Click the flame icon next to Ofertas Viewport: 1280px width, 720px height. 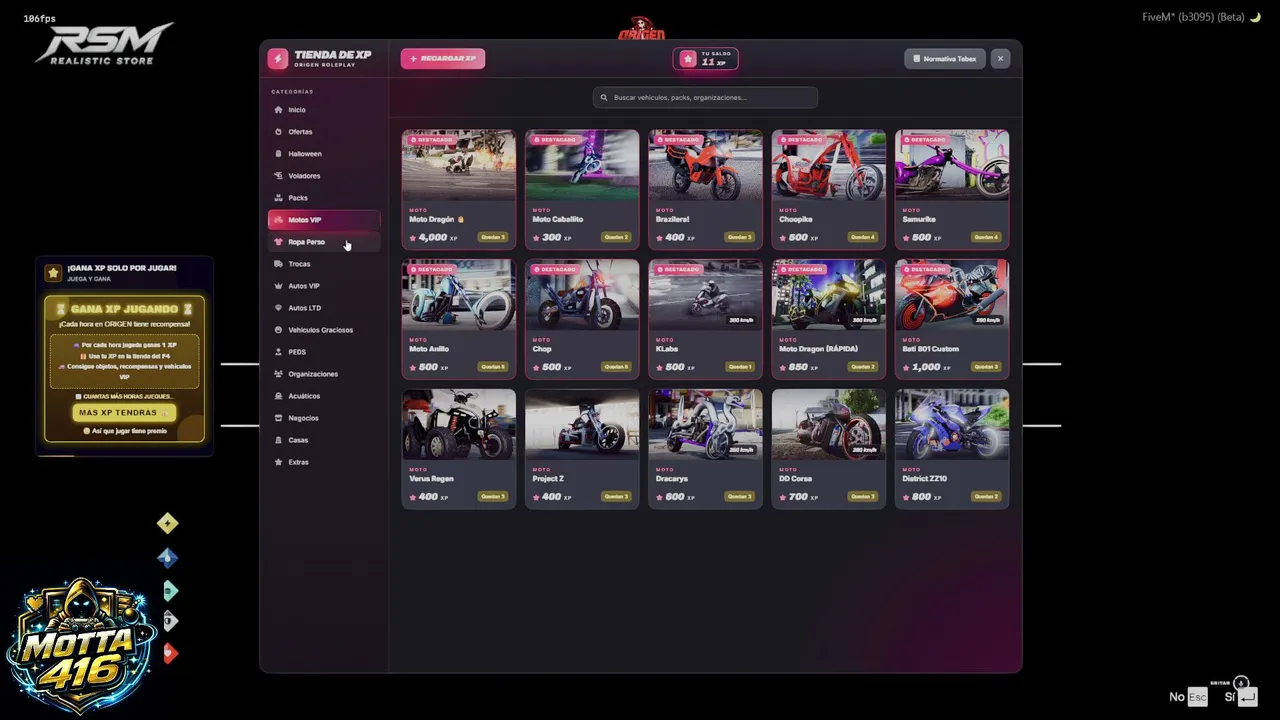point(278,132)
